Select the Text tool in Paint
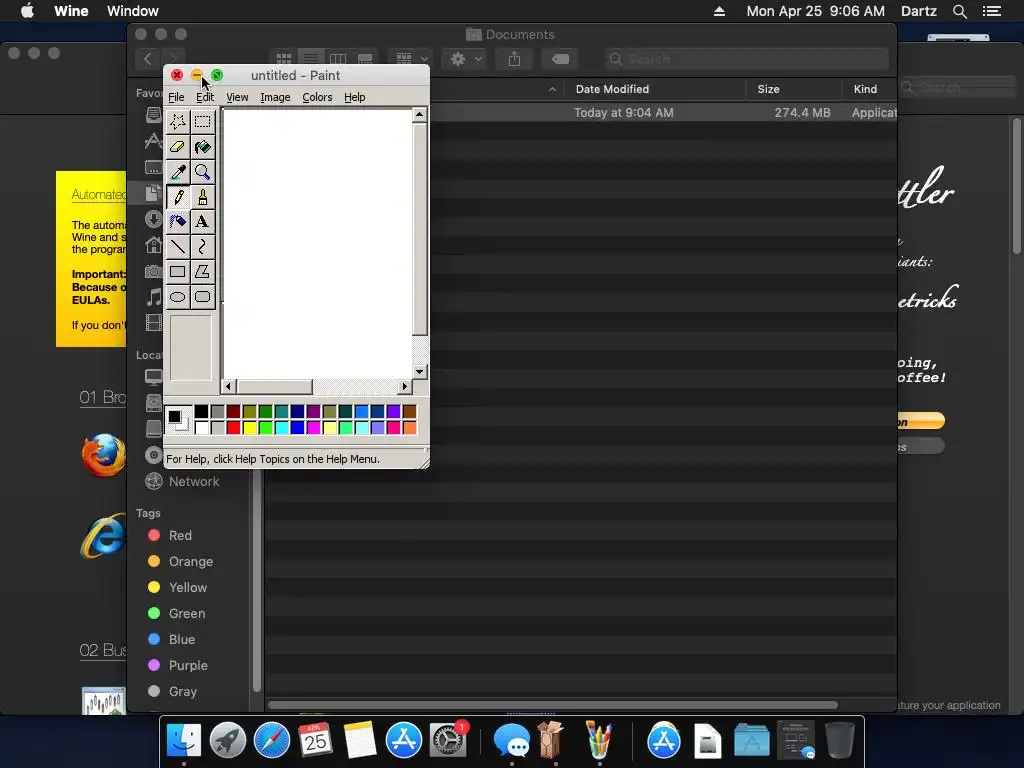 (202, 221)
